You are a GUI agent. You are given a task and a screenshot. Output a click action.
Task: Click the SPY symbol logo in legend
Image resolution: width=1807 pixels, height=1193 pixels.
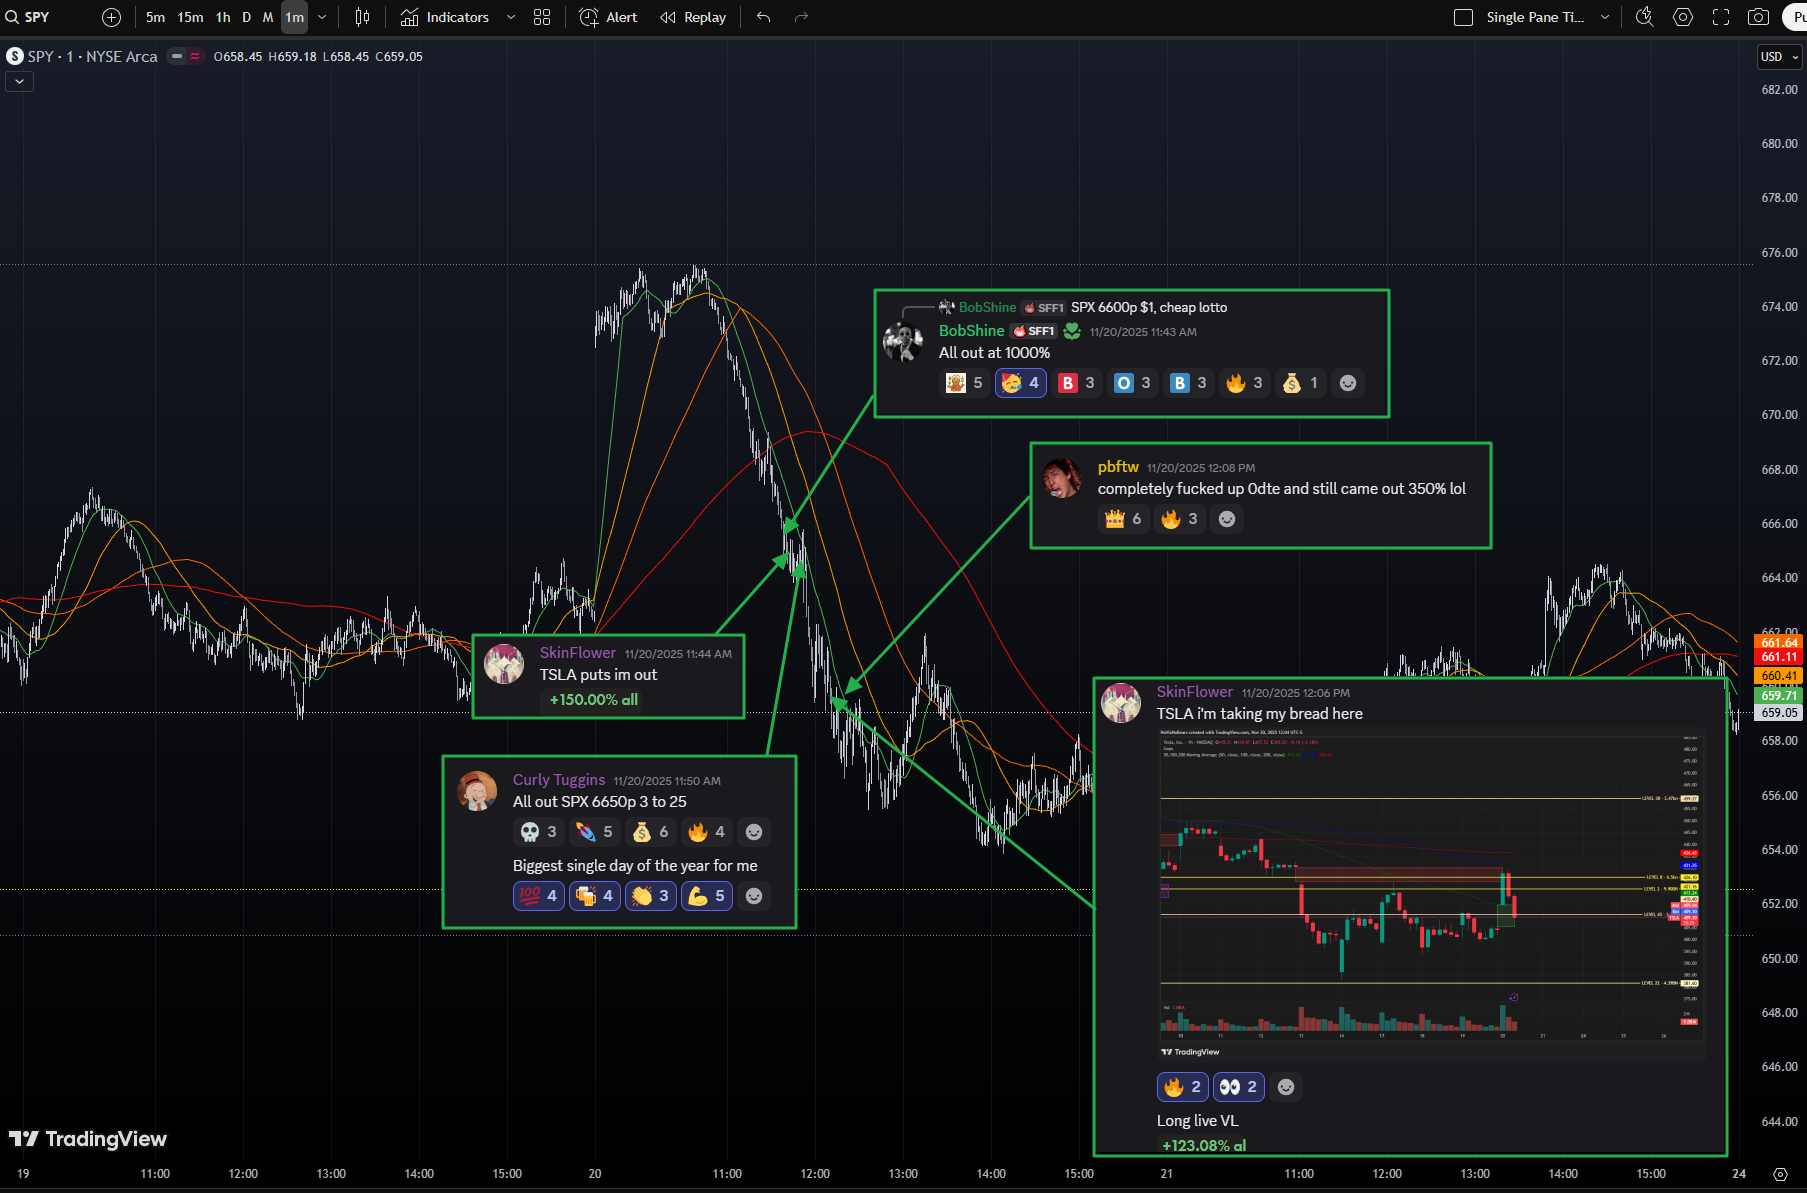coord(15,56)
